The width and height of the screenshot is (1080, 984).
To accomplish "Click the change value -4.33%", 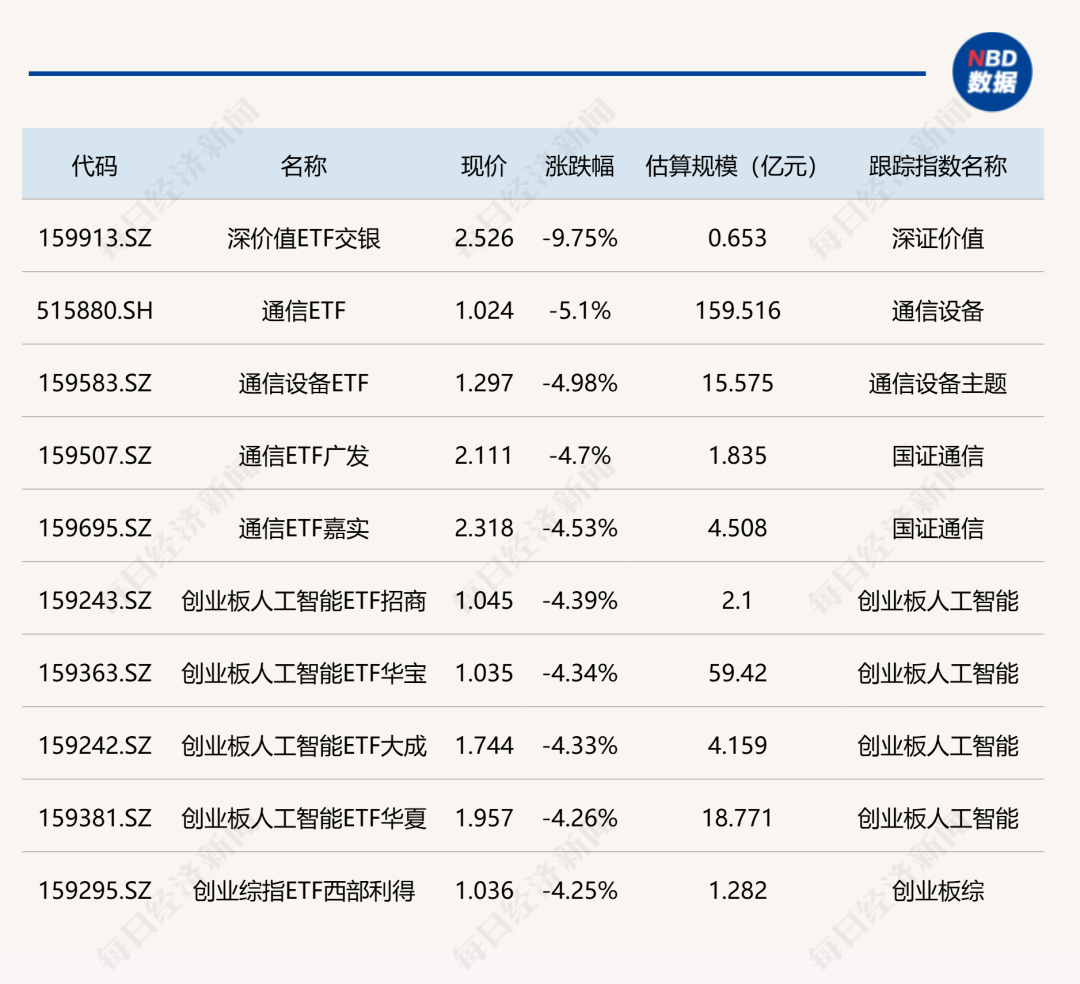I will coord(579,746).
